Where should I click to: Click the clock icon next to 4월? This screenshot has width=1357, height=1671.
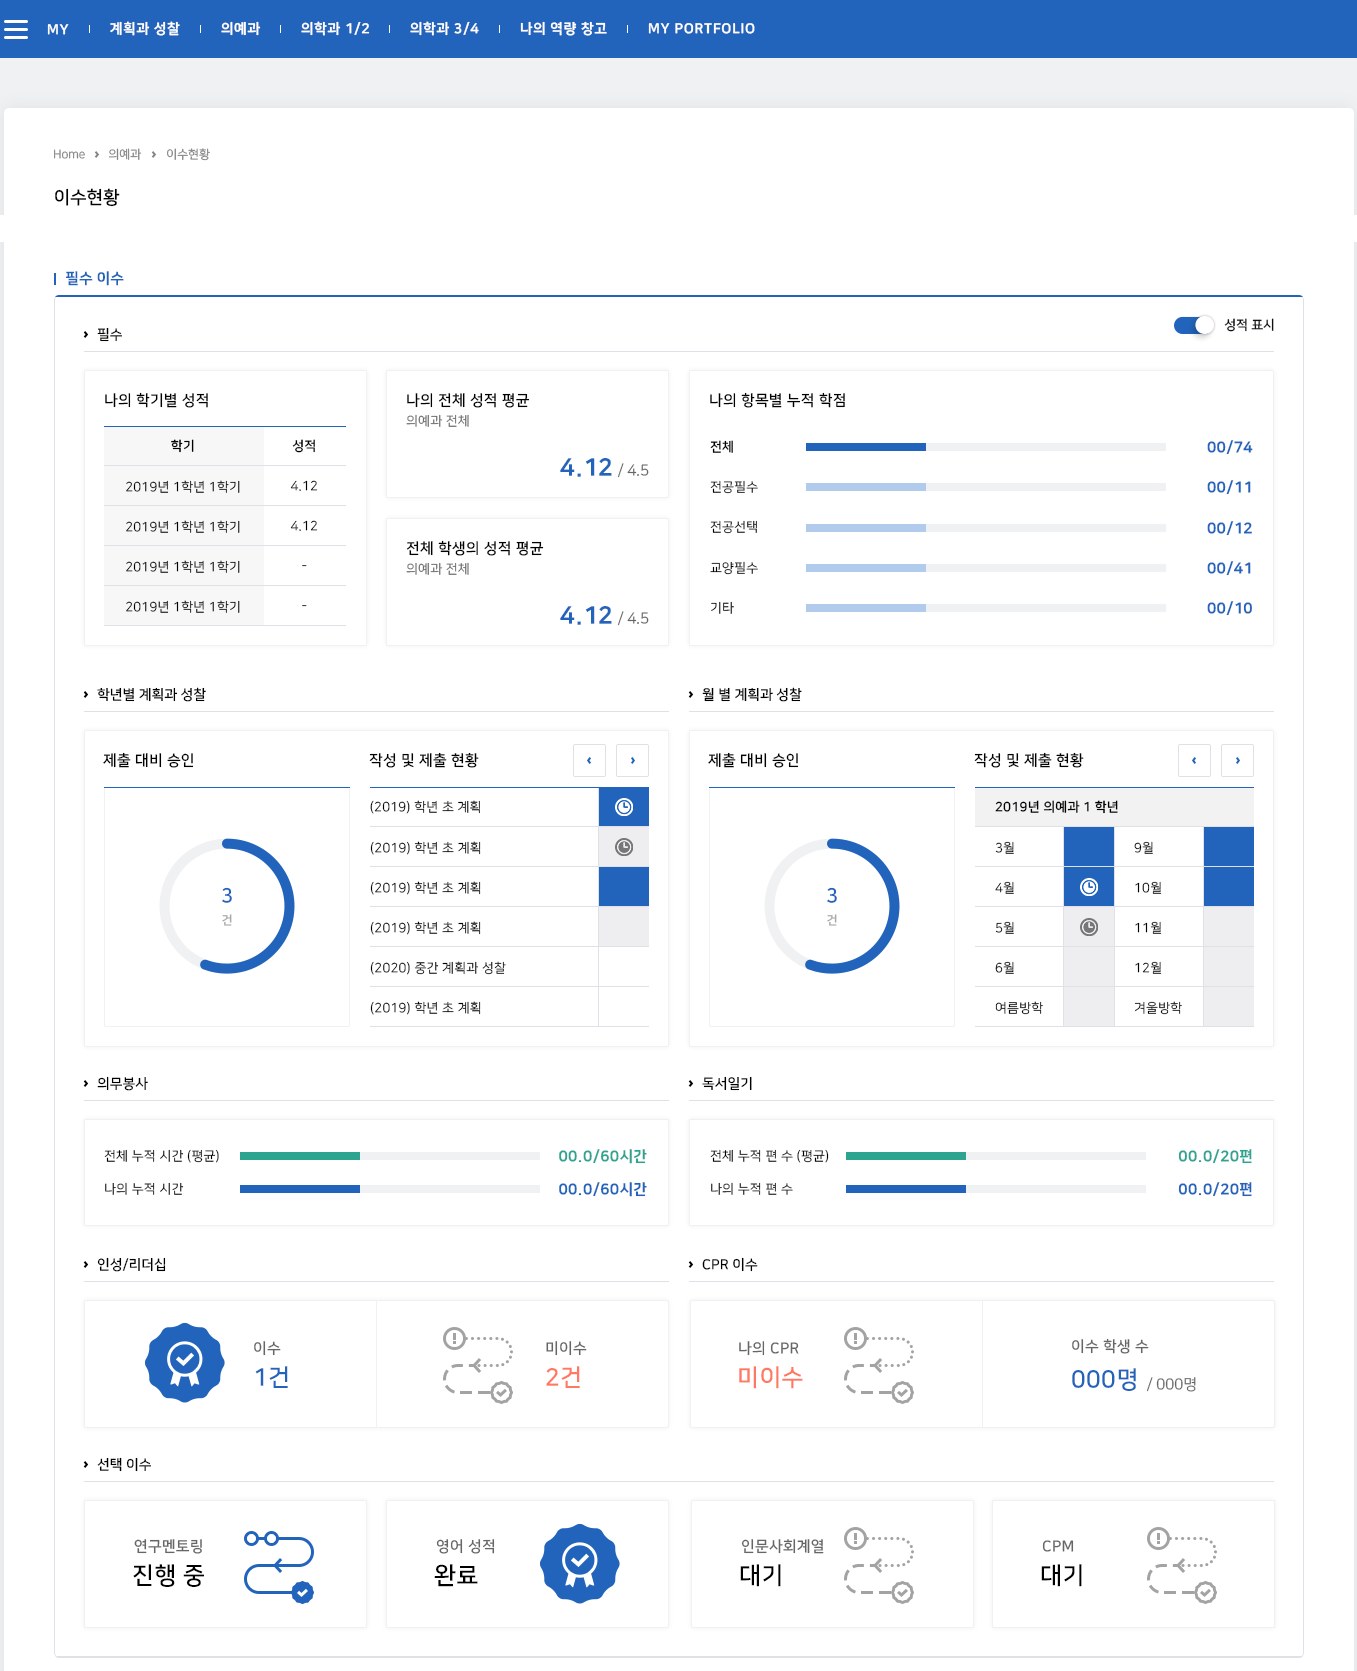point(1089,887)
